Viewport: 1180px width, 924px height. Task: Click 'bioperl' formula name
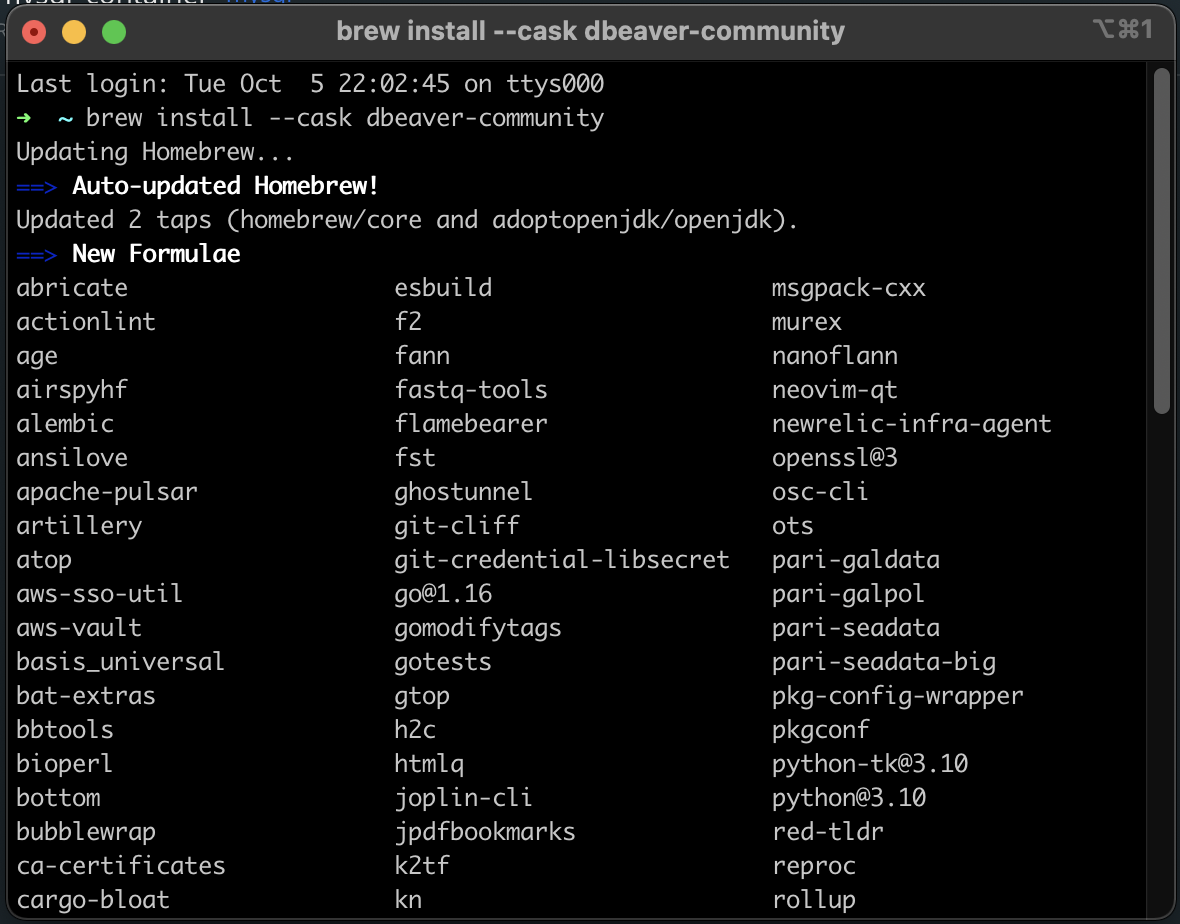(x=65, y=764)
